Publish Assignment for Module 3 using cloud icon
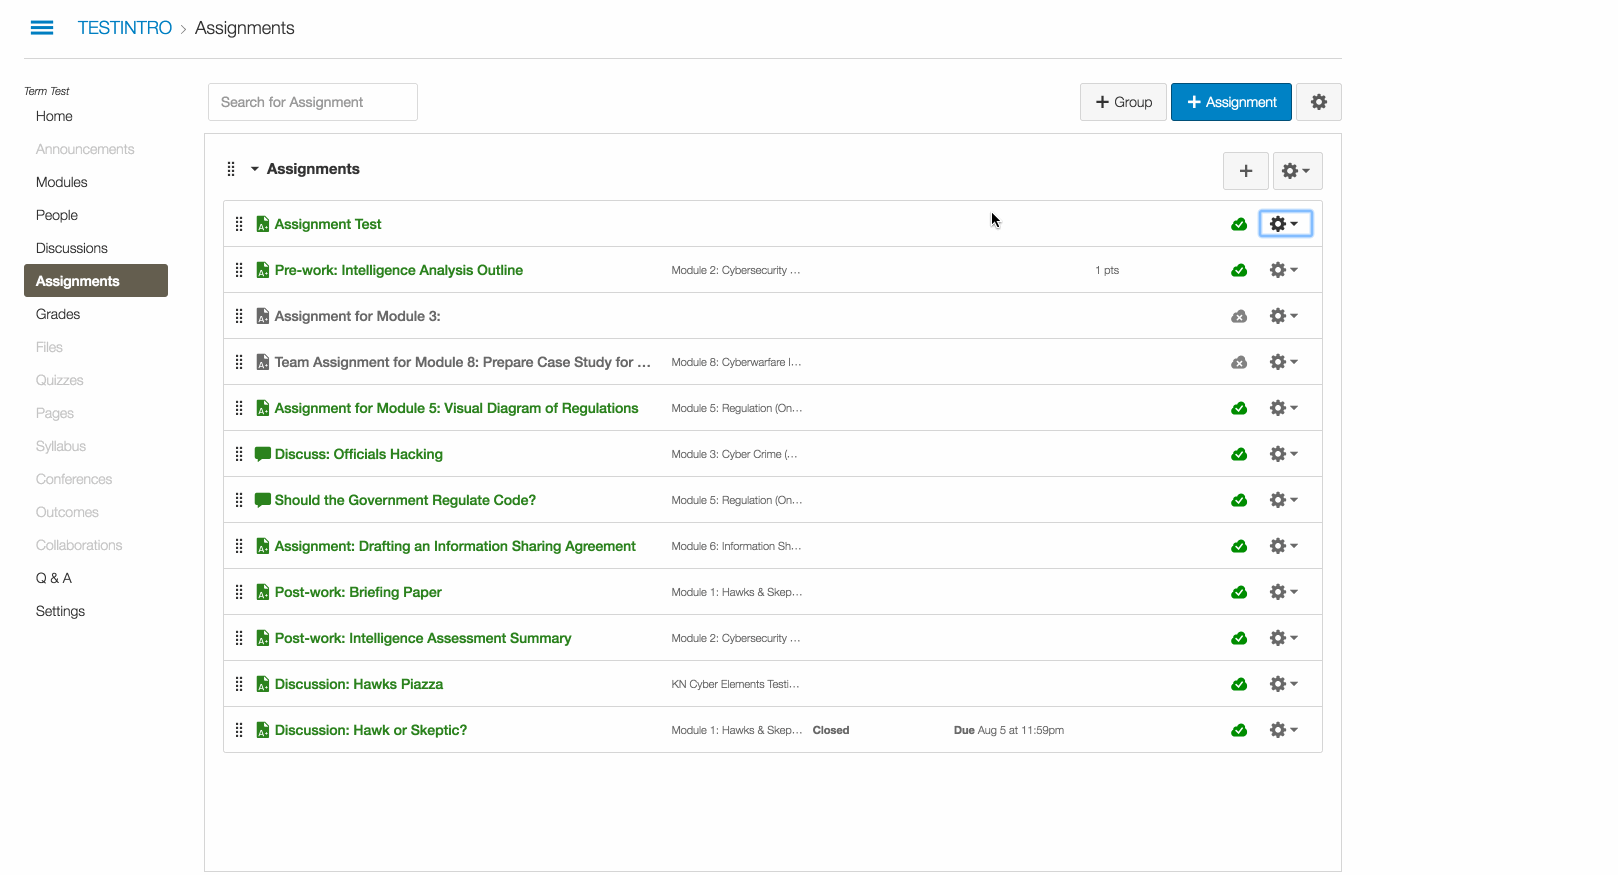Image resolution: width=1618 pixels, height=875 pixels. 1239,316
